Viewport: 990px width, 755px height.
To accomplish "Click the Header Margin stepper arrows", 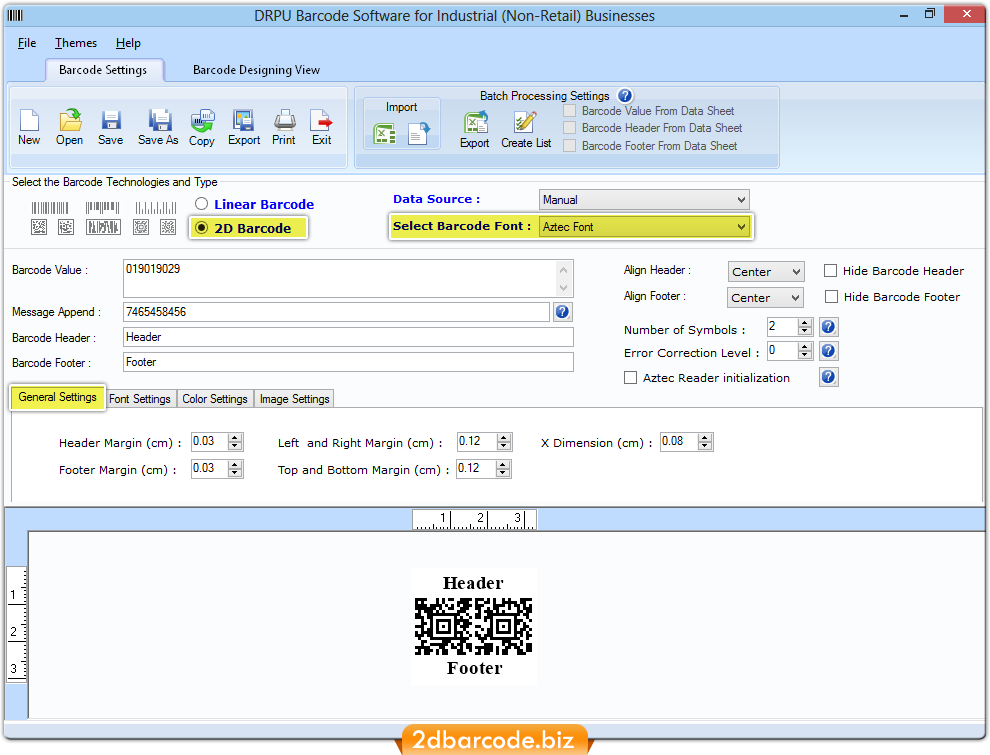I will [x=235, y=442].
